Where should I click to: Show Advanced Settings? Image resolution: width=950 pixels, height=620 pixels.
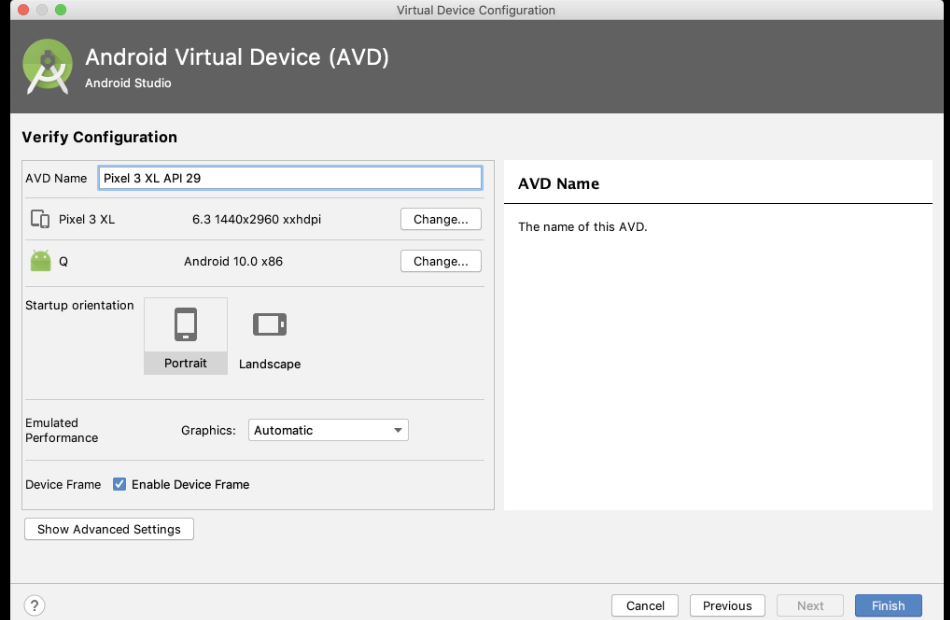click(x=109, y=529)
